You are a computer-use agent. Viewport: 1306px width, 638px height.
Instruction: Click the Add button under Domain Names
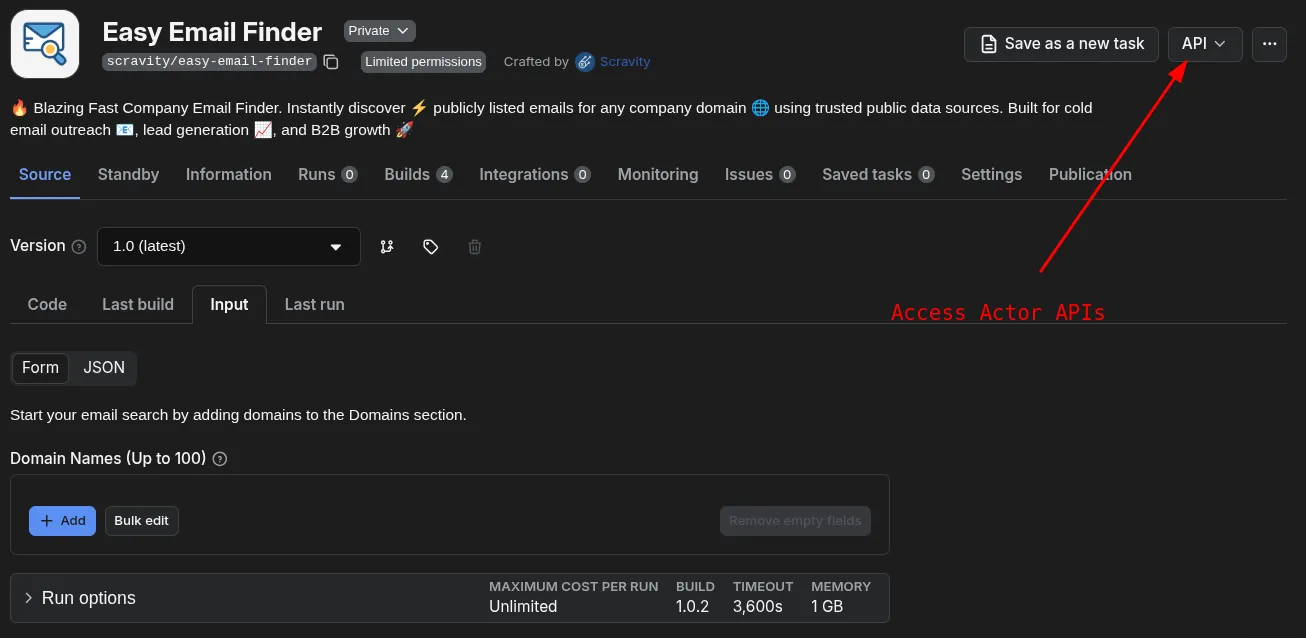[62, 520]
